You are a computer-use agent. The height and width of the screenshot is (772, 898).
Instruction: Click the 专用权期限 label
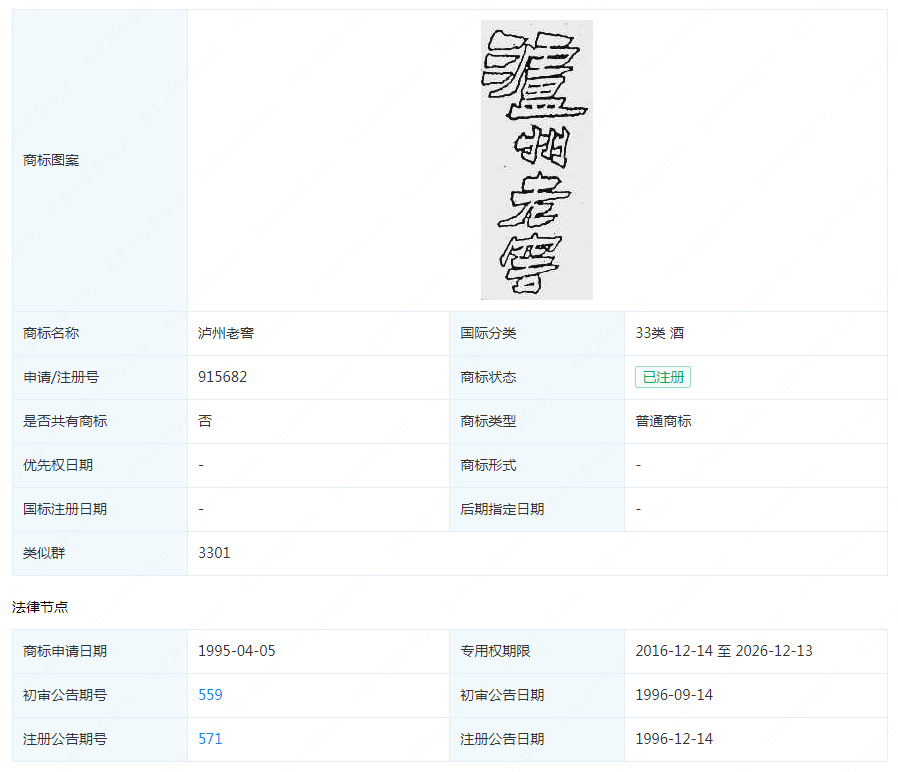495,651
